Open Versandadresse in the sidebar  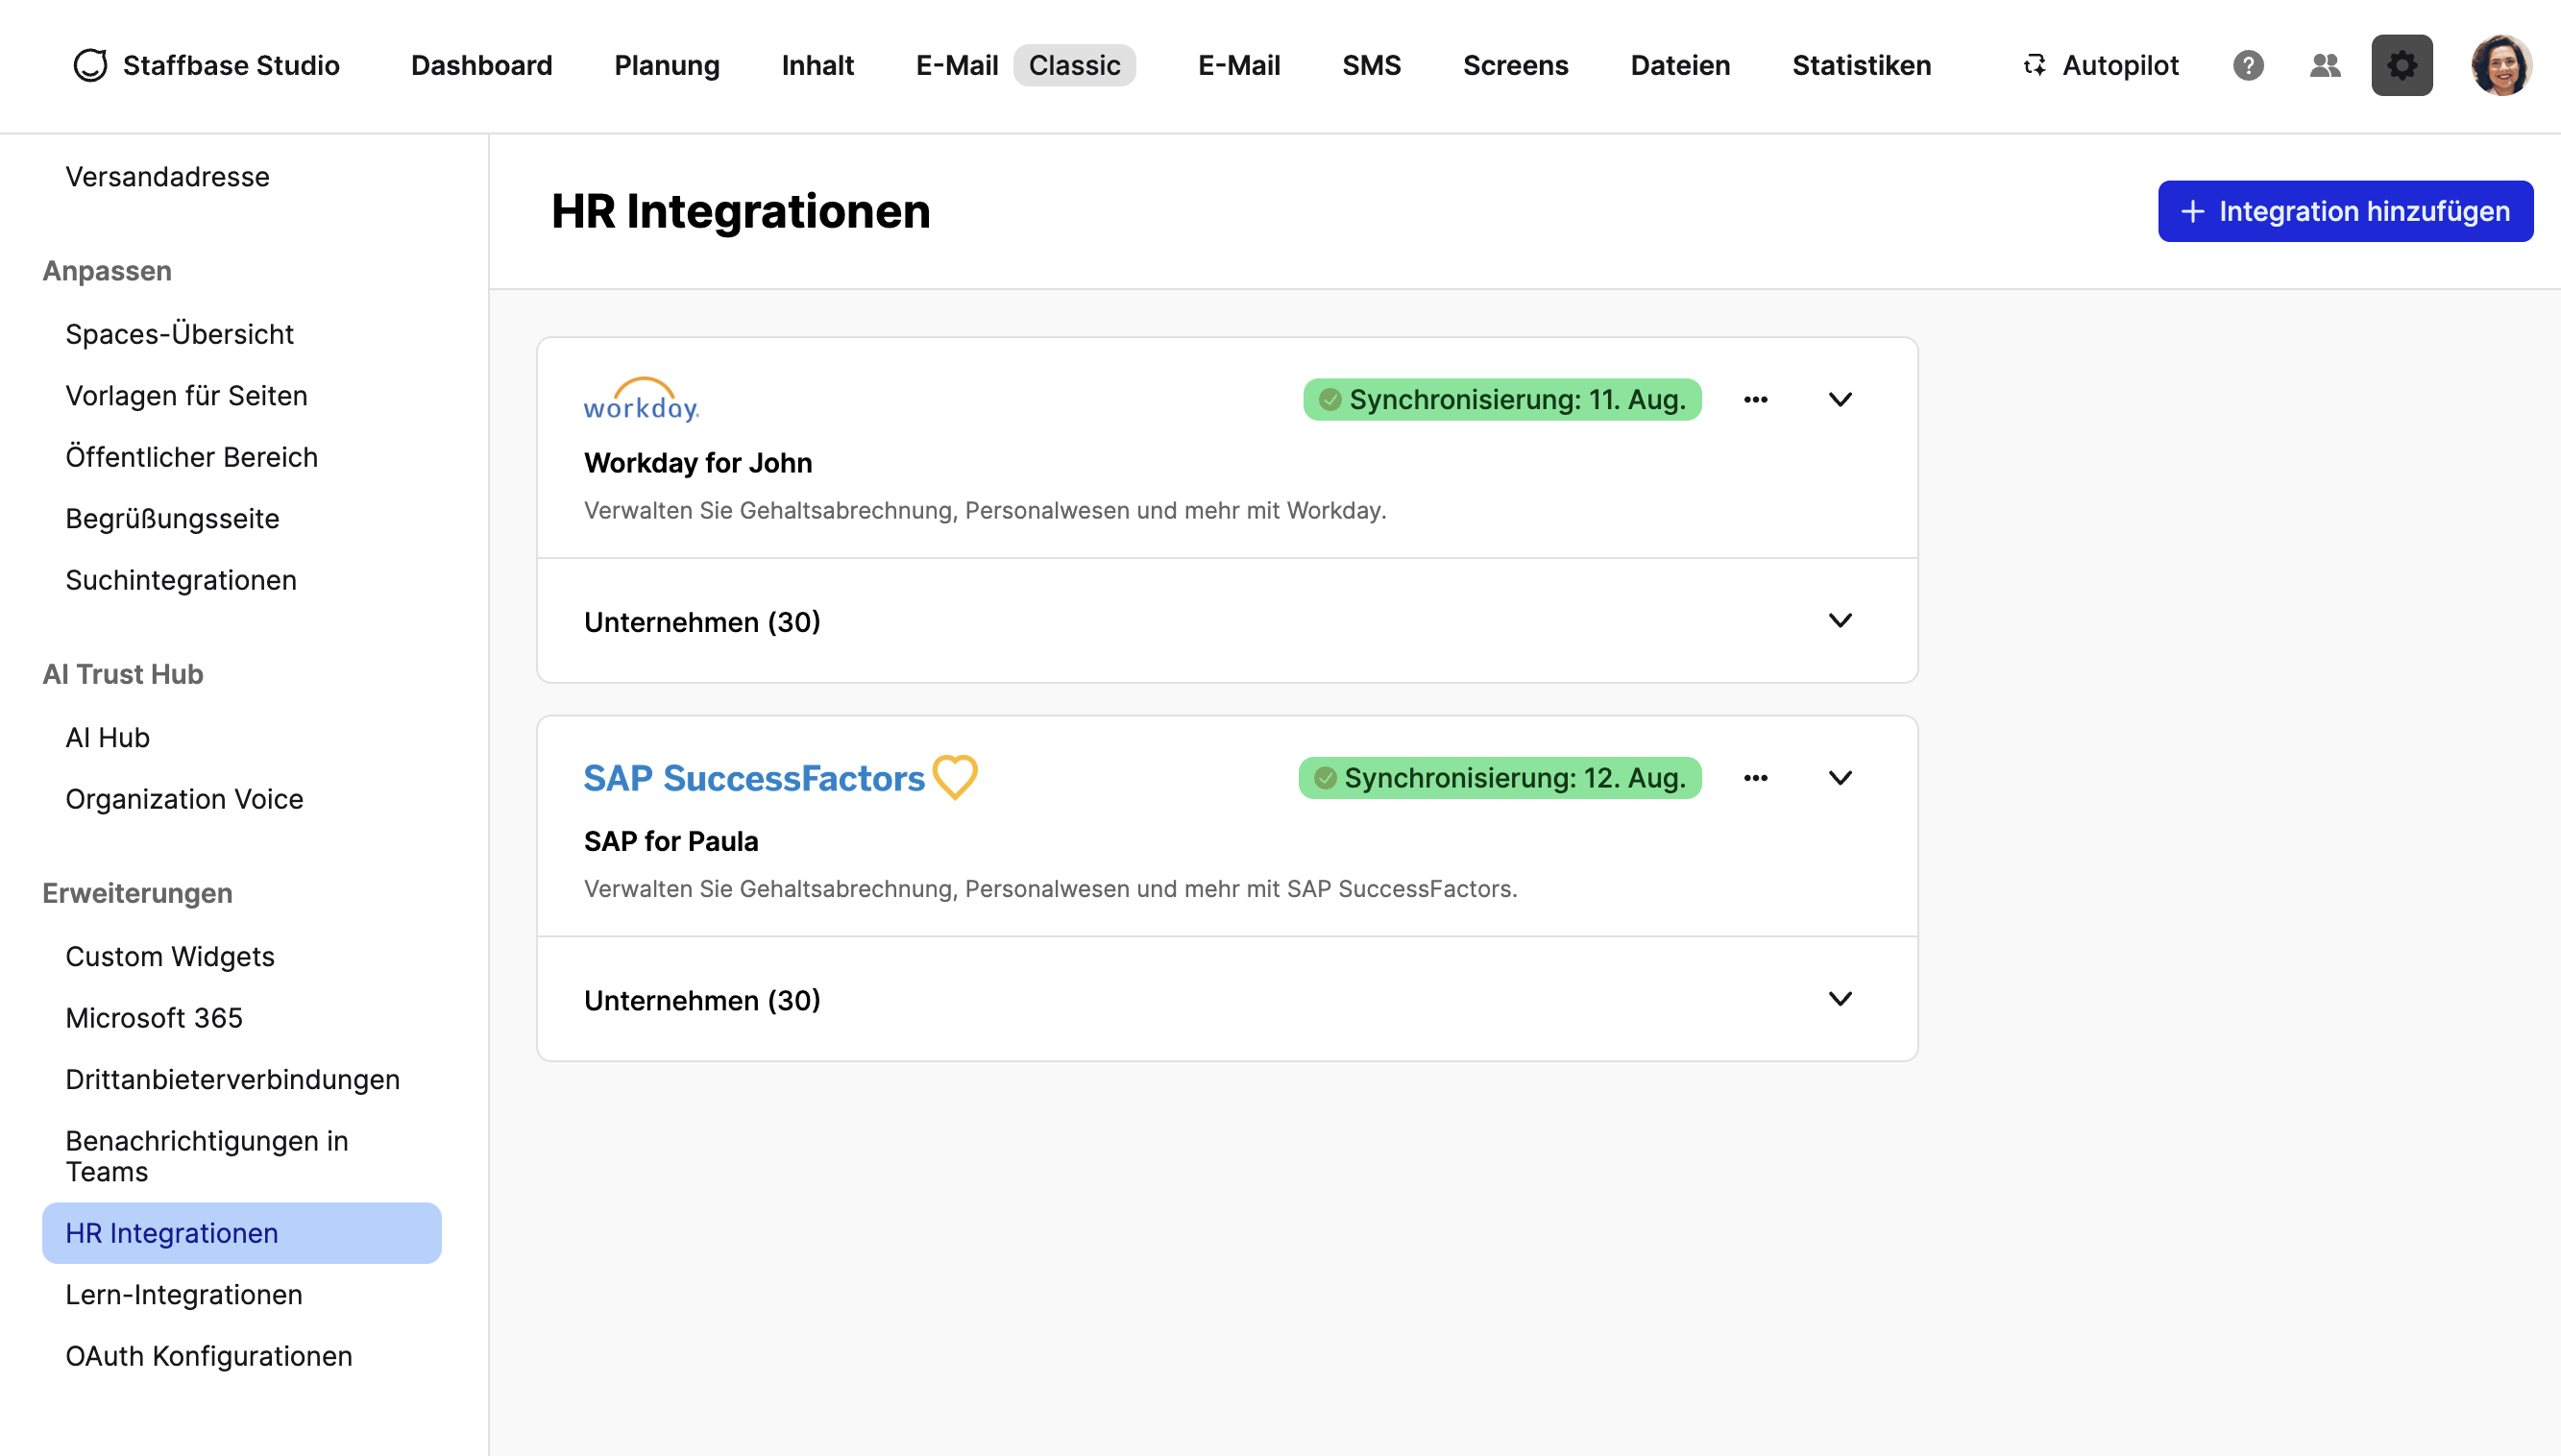tap(167, 176)
